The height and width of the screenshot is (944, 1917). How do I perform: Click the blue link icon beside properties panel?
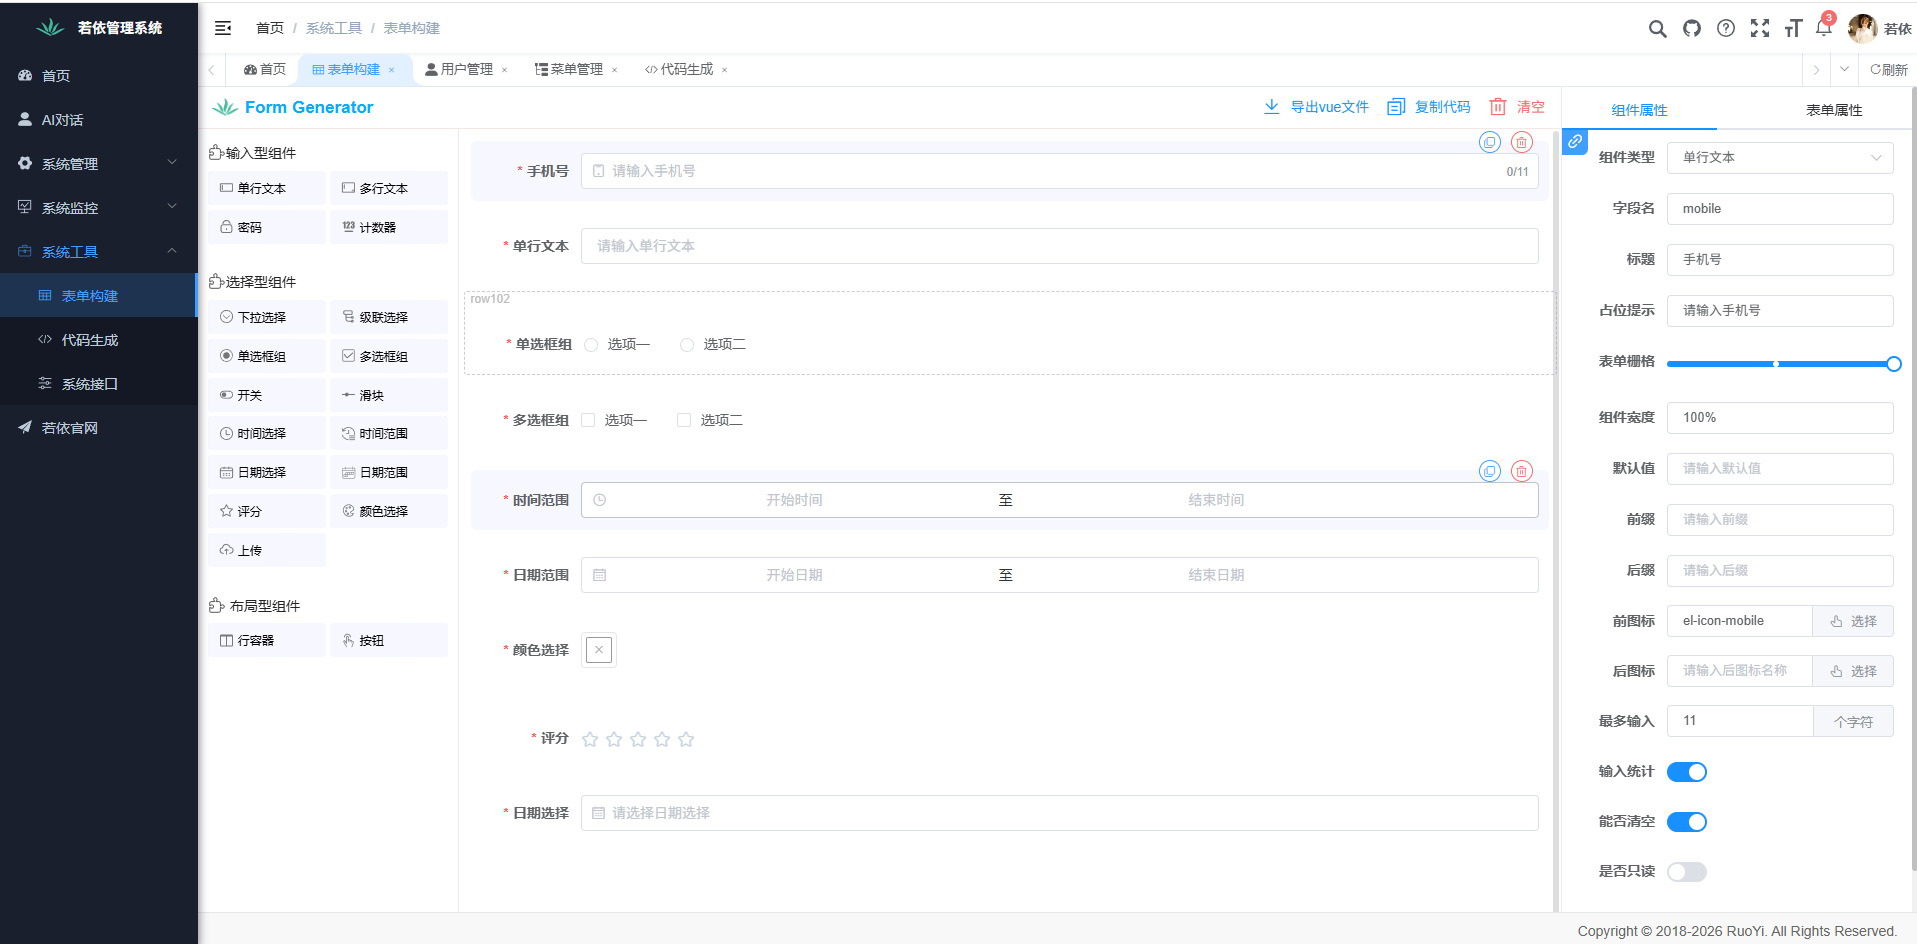1575,142
